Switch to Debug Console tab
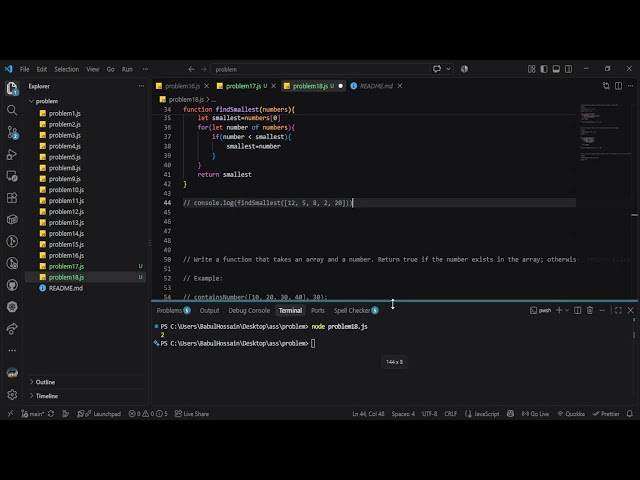The width and height of the screenshot is (640, 480). 249,310
